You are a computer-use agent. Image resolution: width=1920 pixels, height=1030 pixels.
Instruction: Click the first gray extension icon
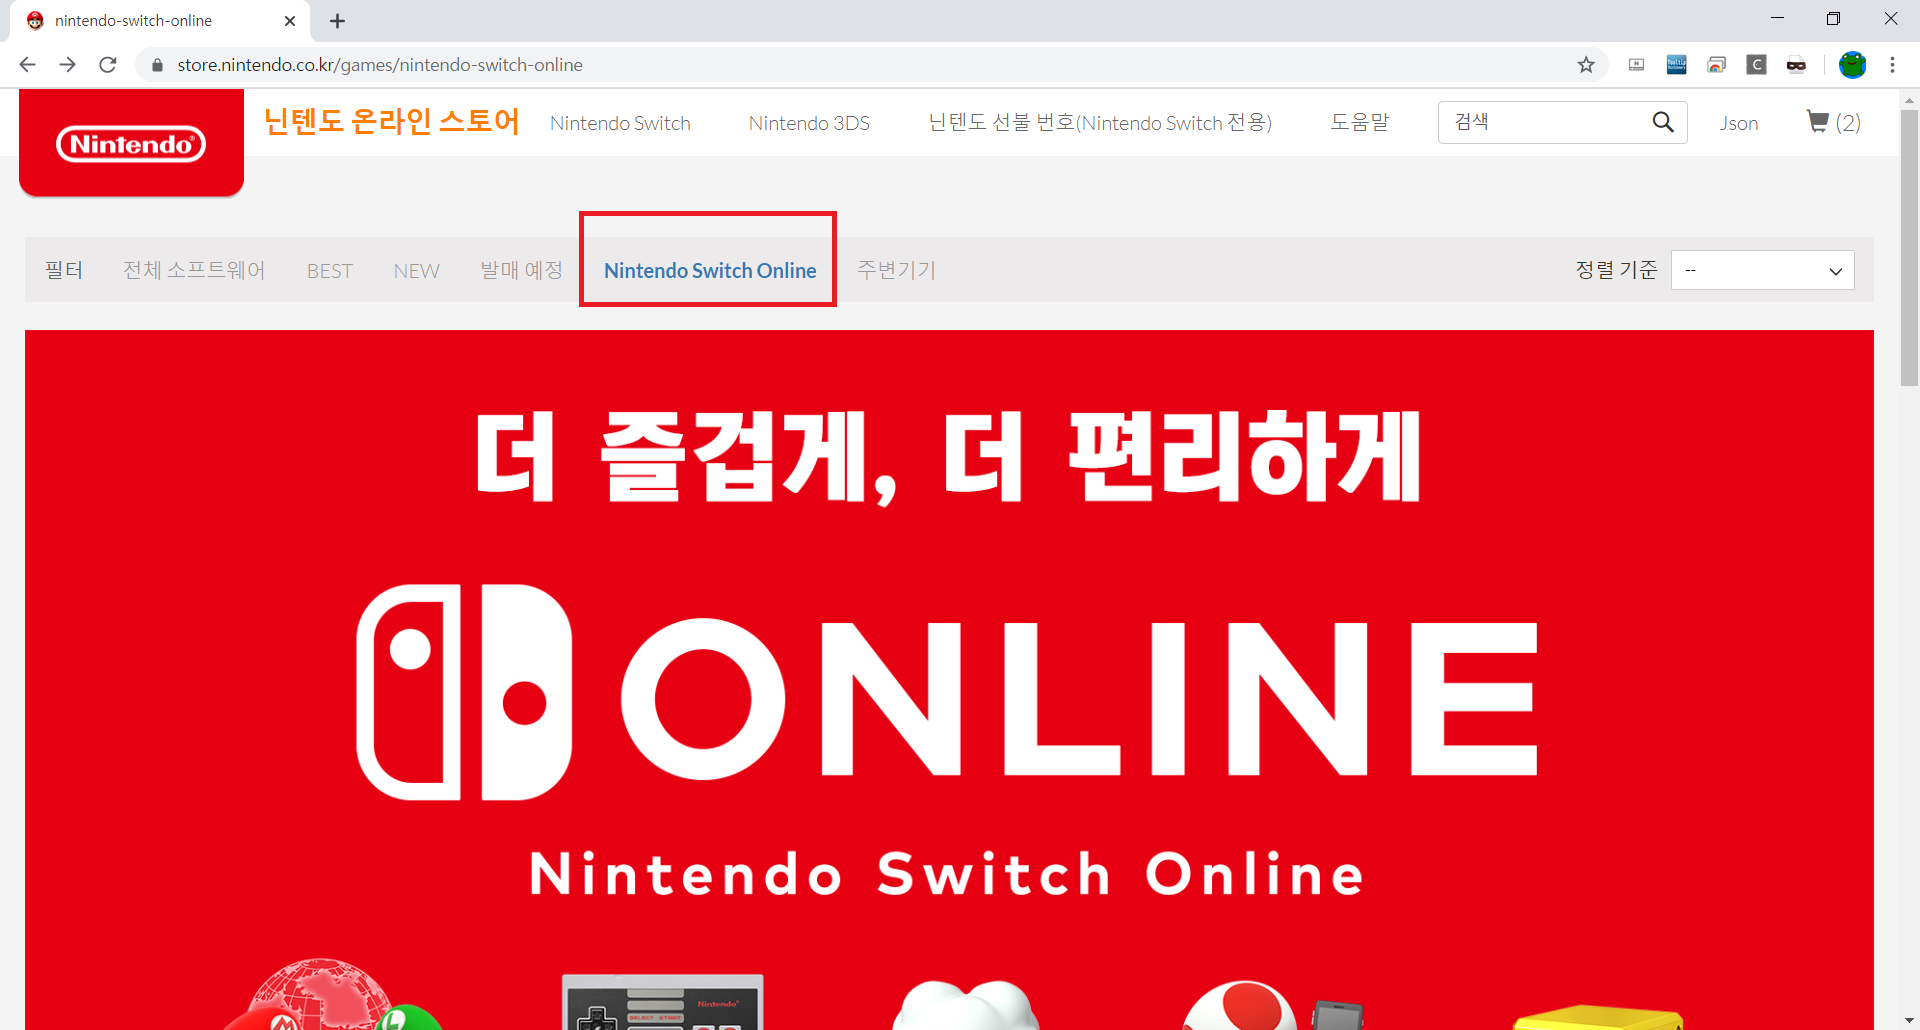1636,65
